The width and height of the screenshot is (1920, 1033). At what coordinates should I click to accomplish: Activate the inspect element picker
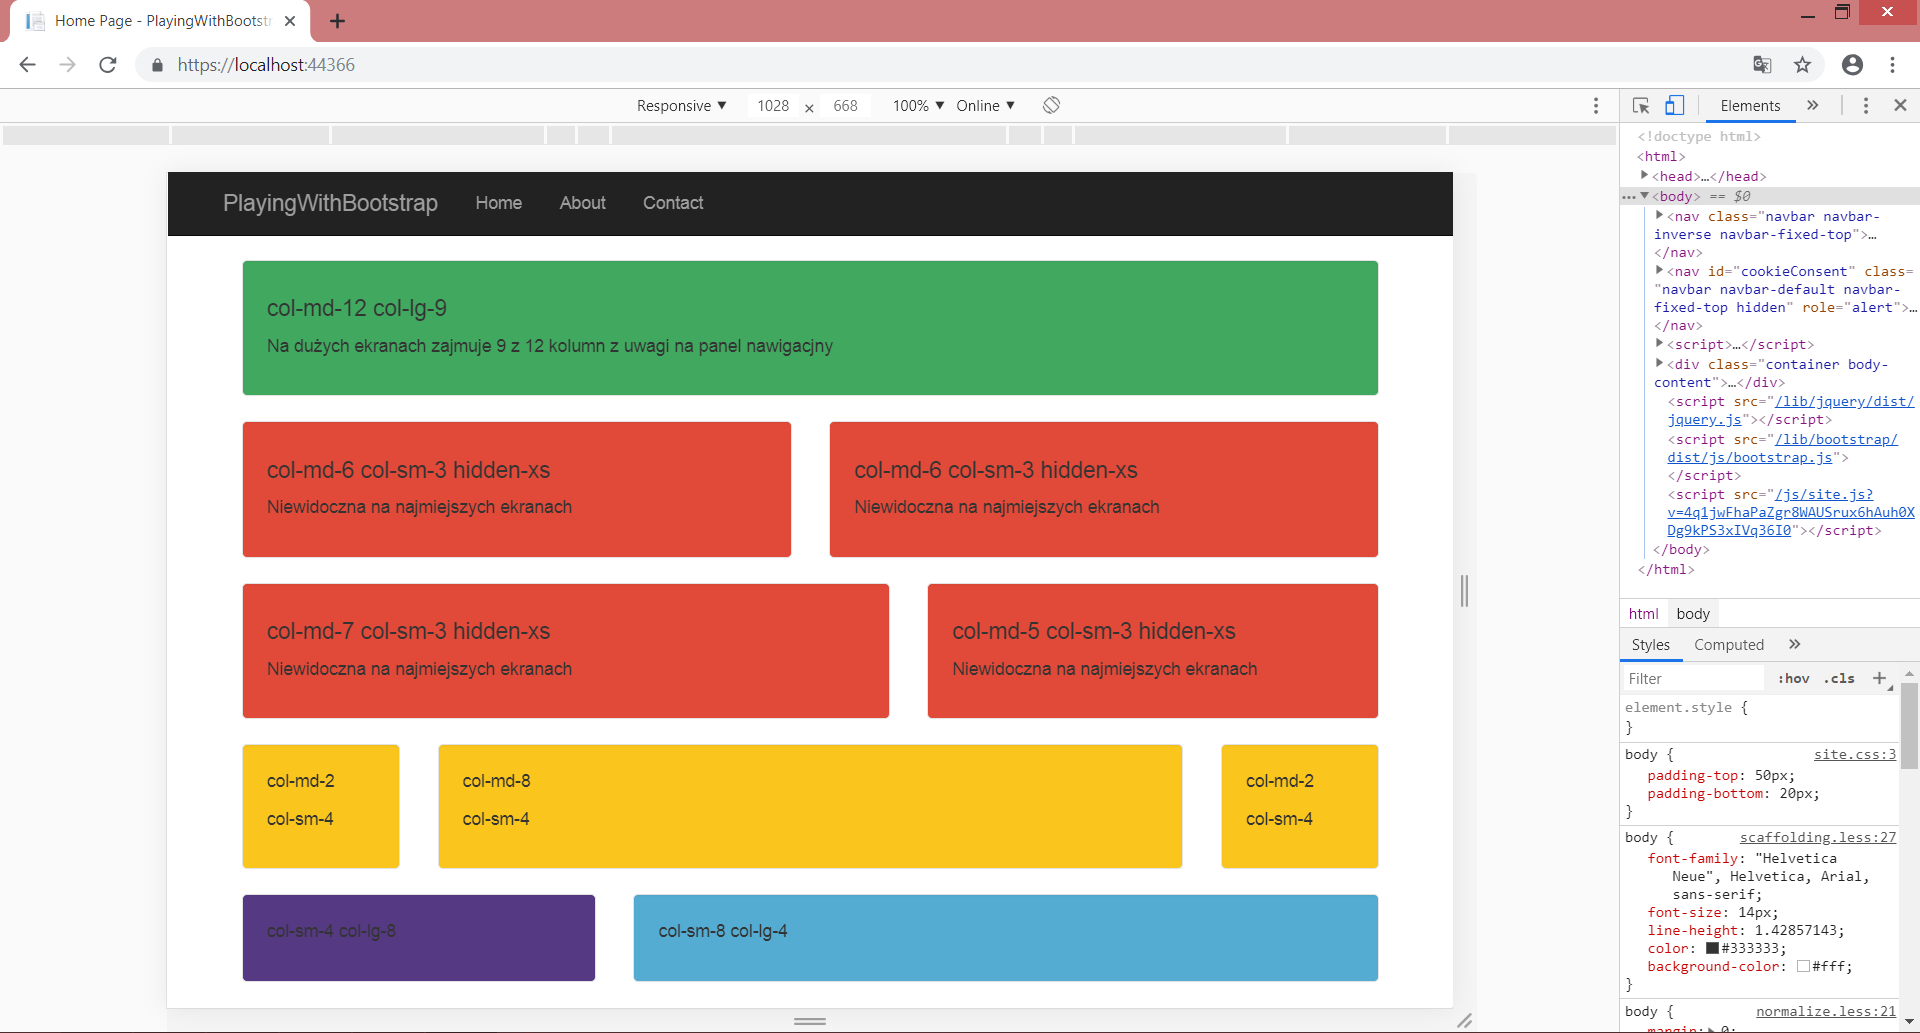pyautogui.click(x=1641, y=106)
